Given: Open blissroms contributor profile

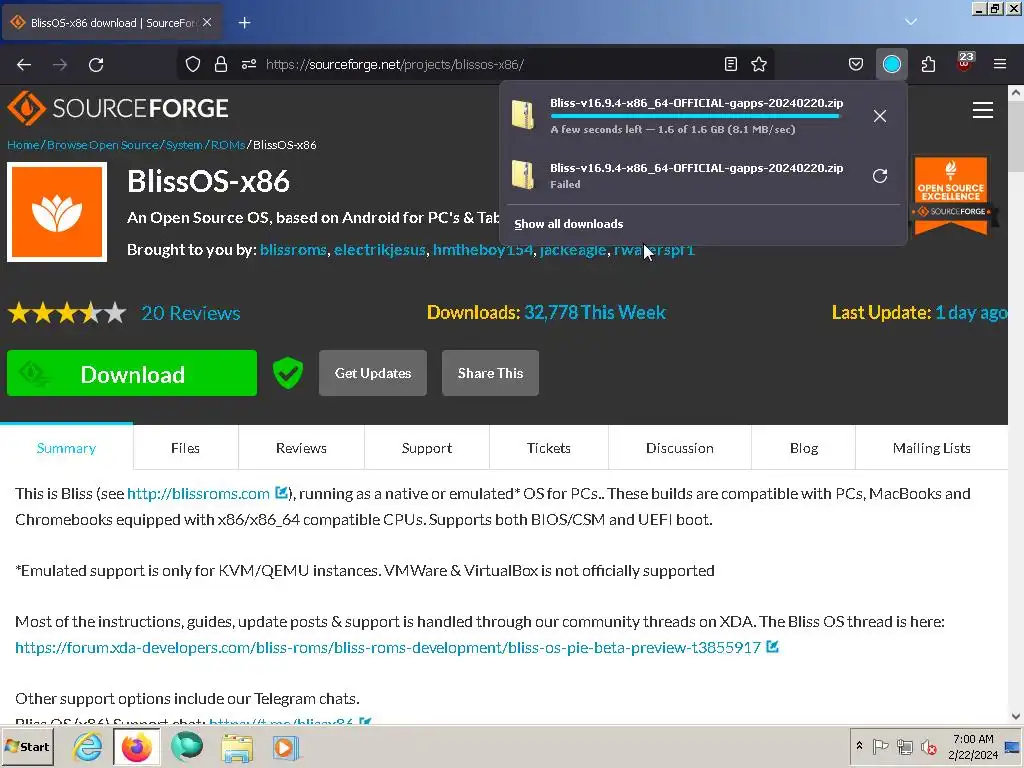Looking at the screenshot, I should coord(293,249).
